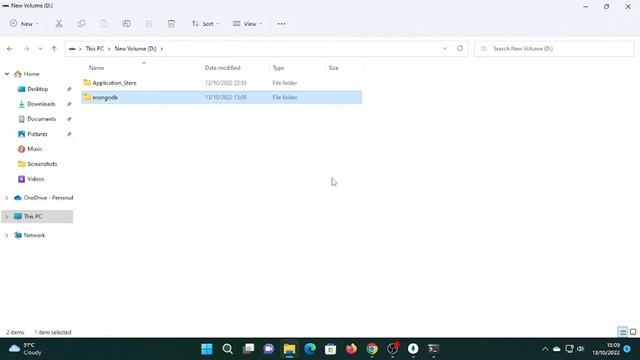The width and height of the screenshot is (640, 360).
Task: Open recent locations dropdown arrow
Action: [40, 49]
